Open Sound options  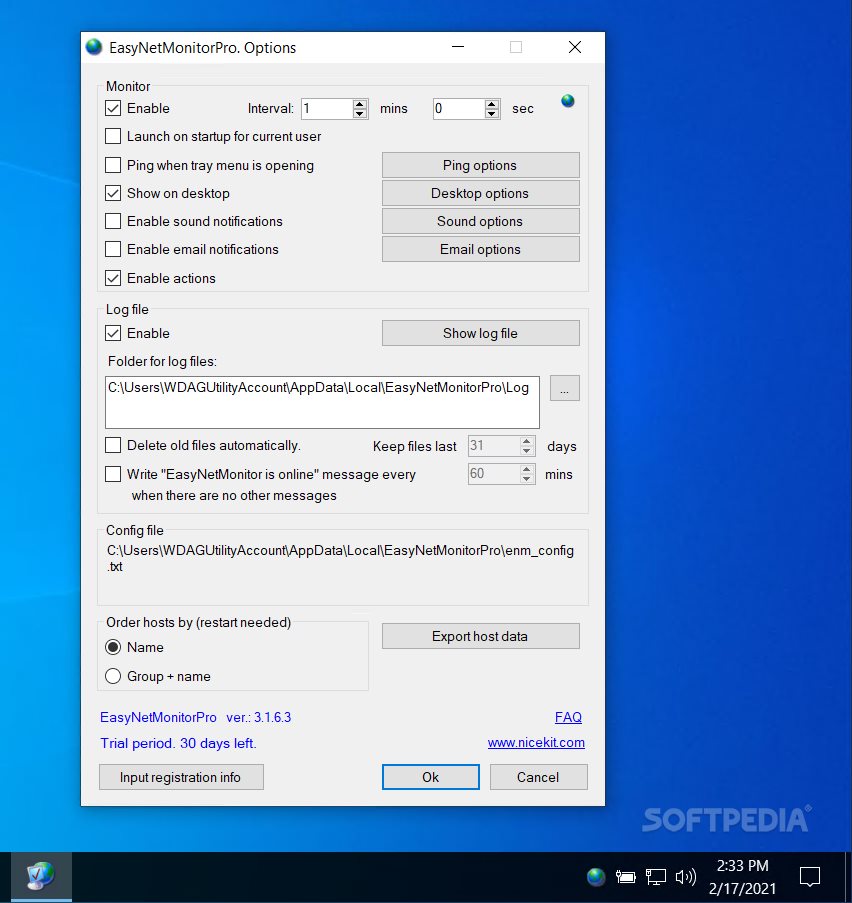click(x=480, y=221)
